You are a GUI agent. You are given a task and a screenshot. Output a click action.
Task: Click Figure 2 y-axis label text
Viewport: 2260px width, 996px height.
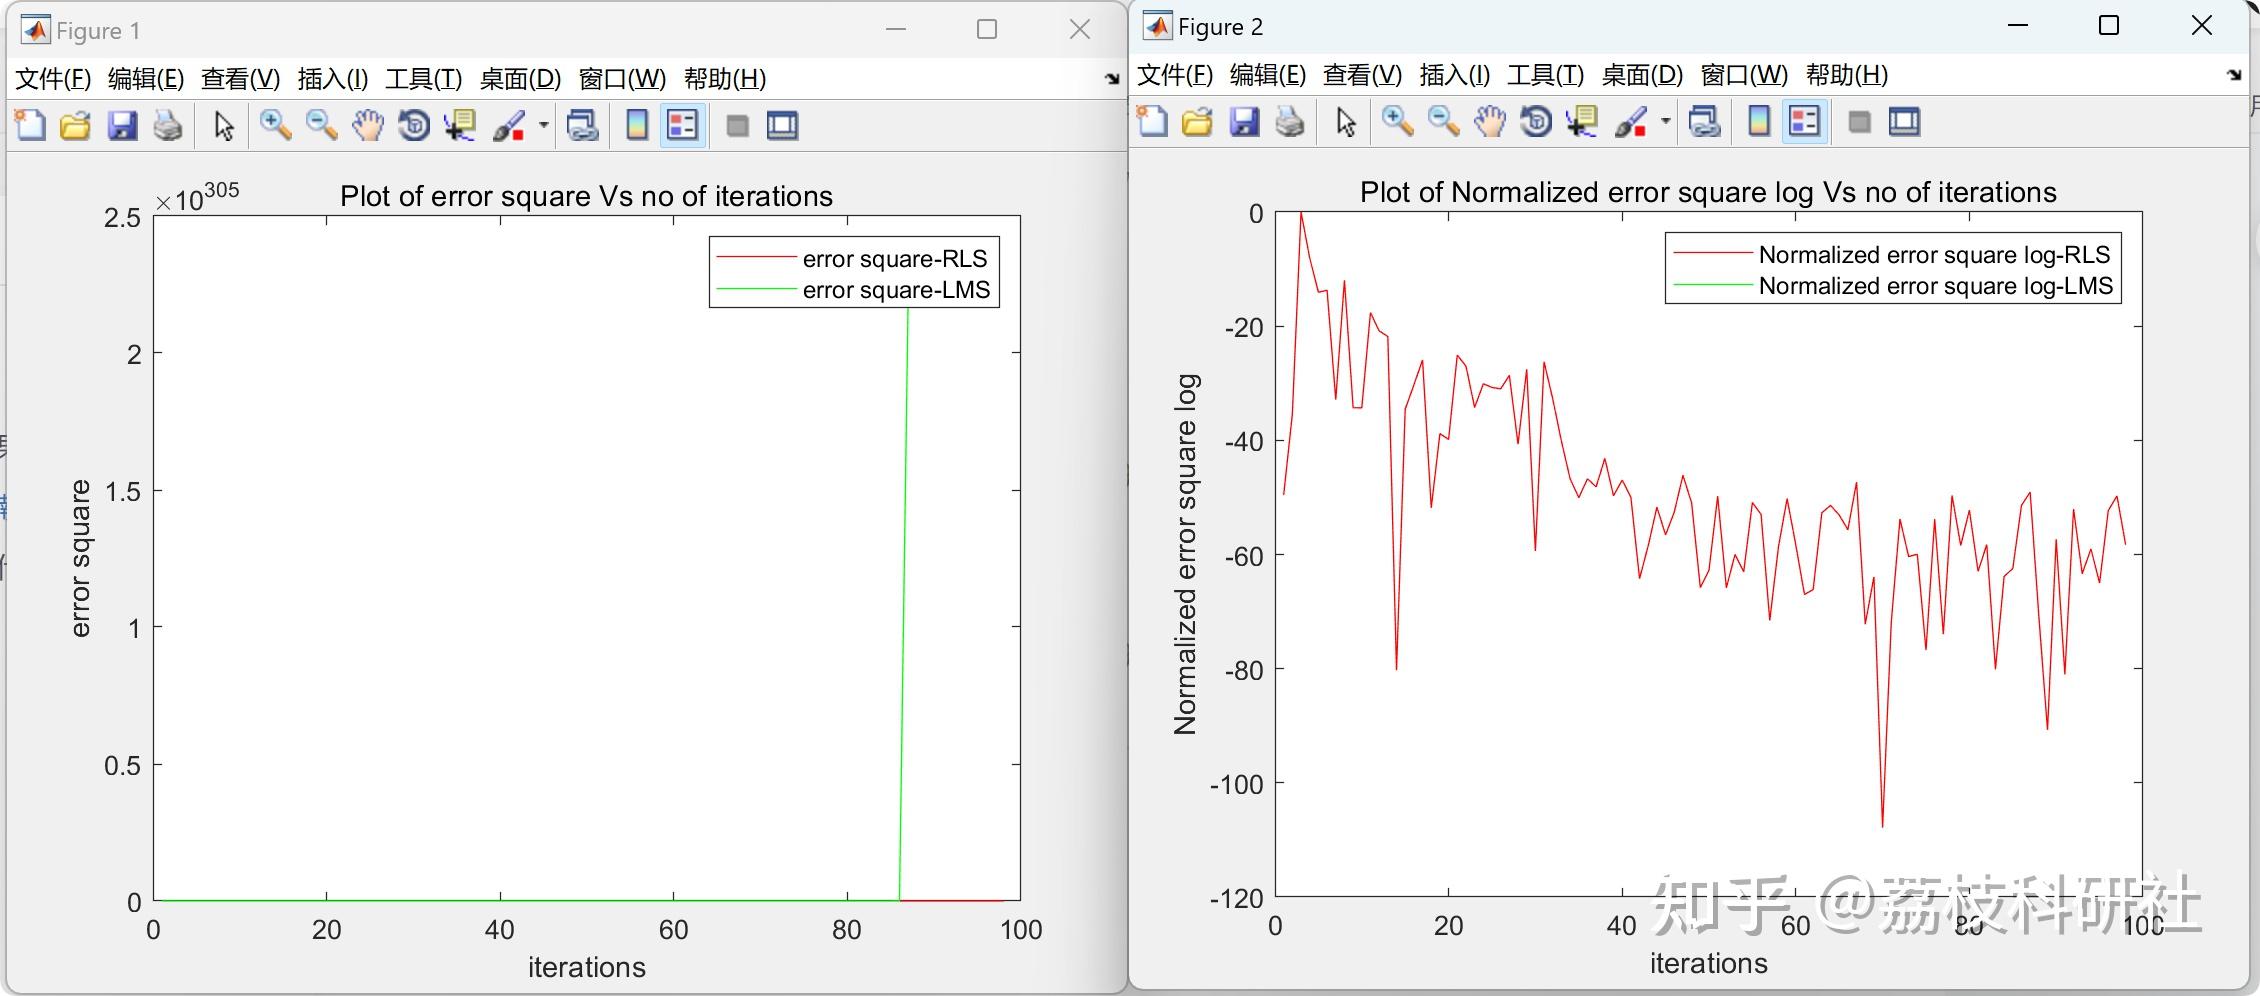[1185, 555]
